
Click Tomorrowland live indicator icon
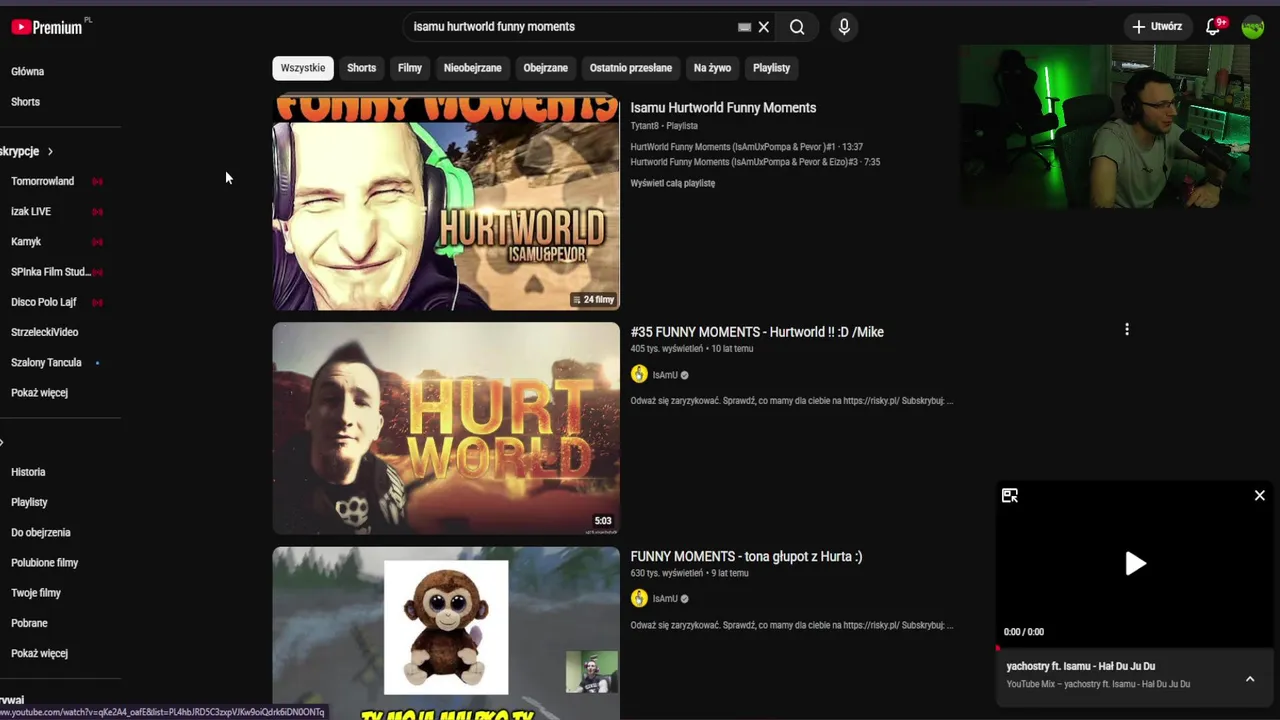point(97,181)
